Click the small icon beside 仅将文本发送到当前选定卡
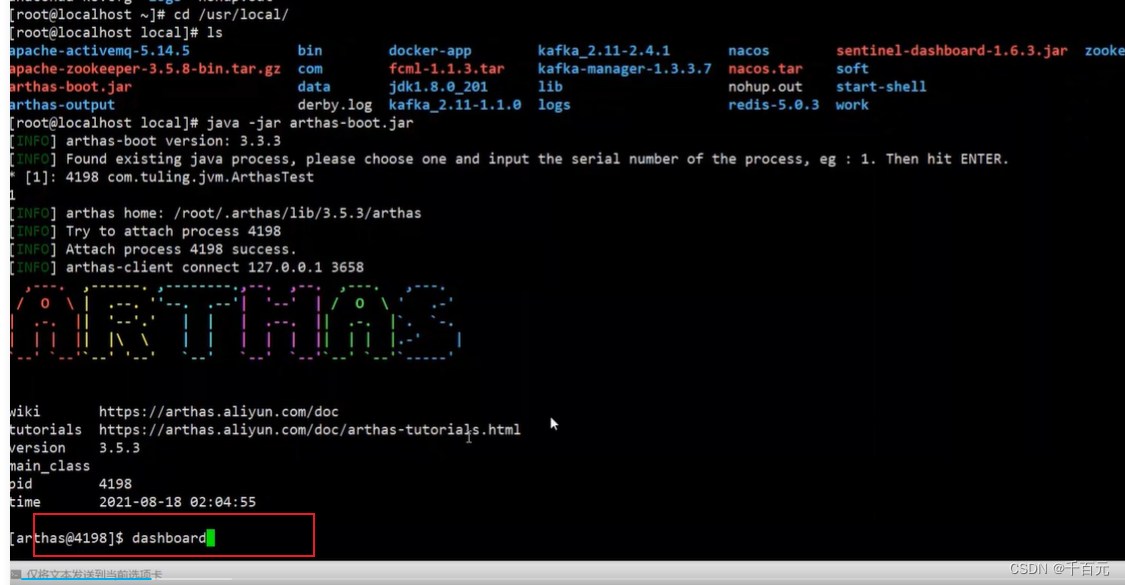Viewport: 1125px width, 585px height. 16,573
